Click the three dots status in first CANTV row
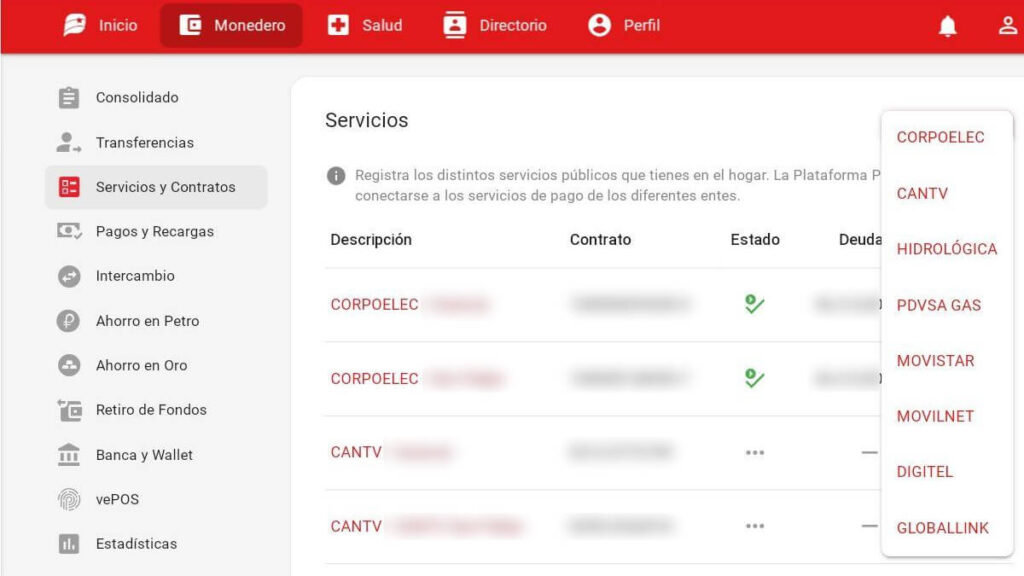The width and height of the screenshot is (1024, 576). 754,452
